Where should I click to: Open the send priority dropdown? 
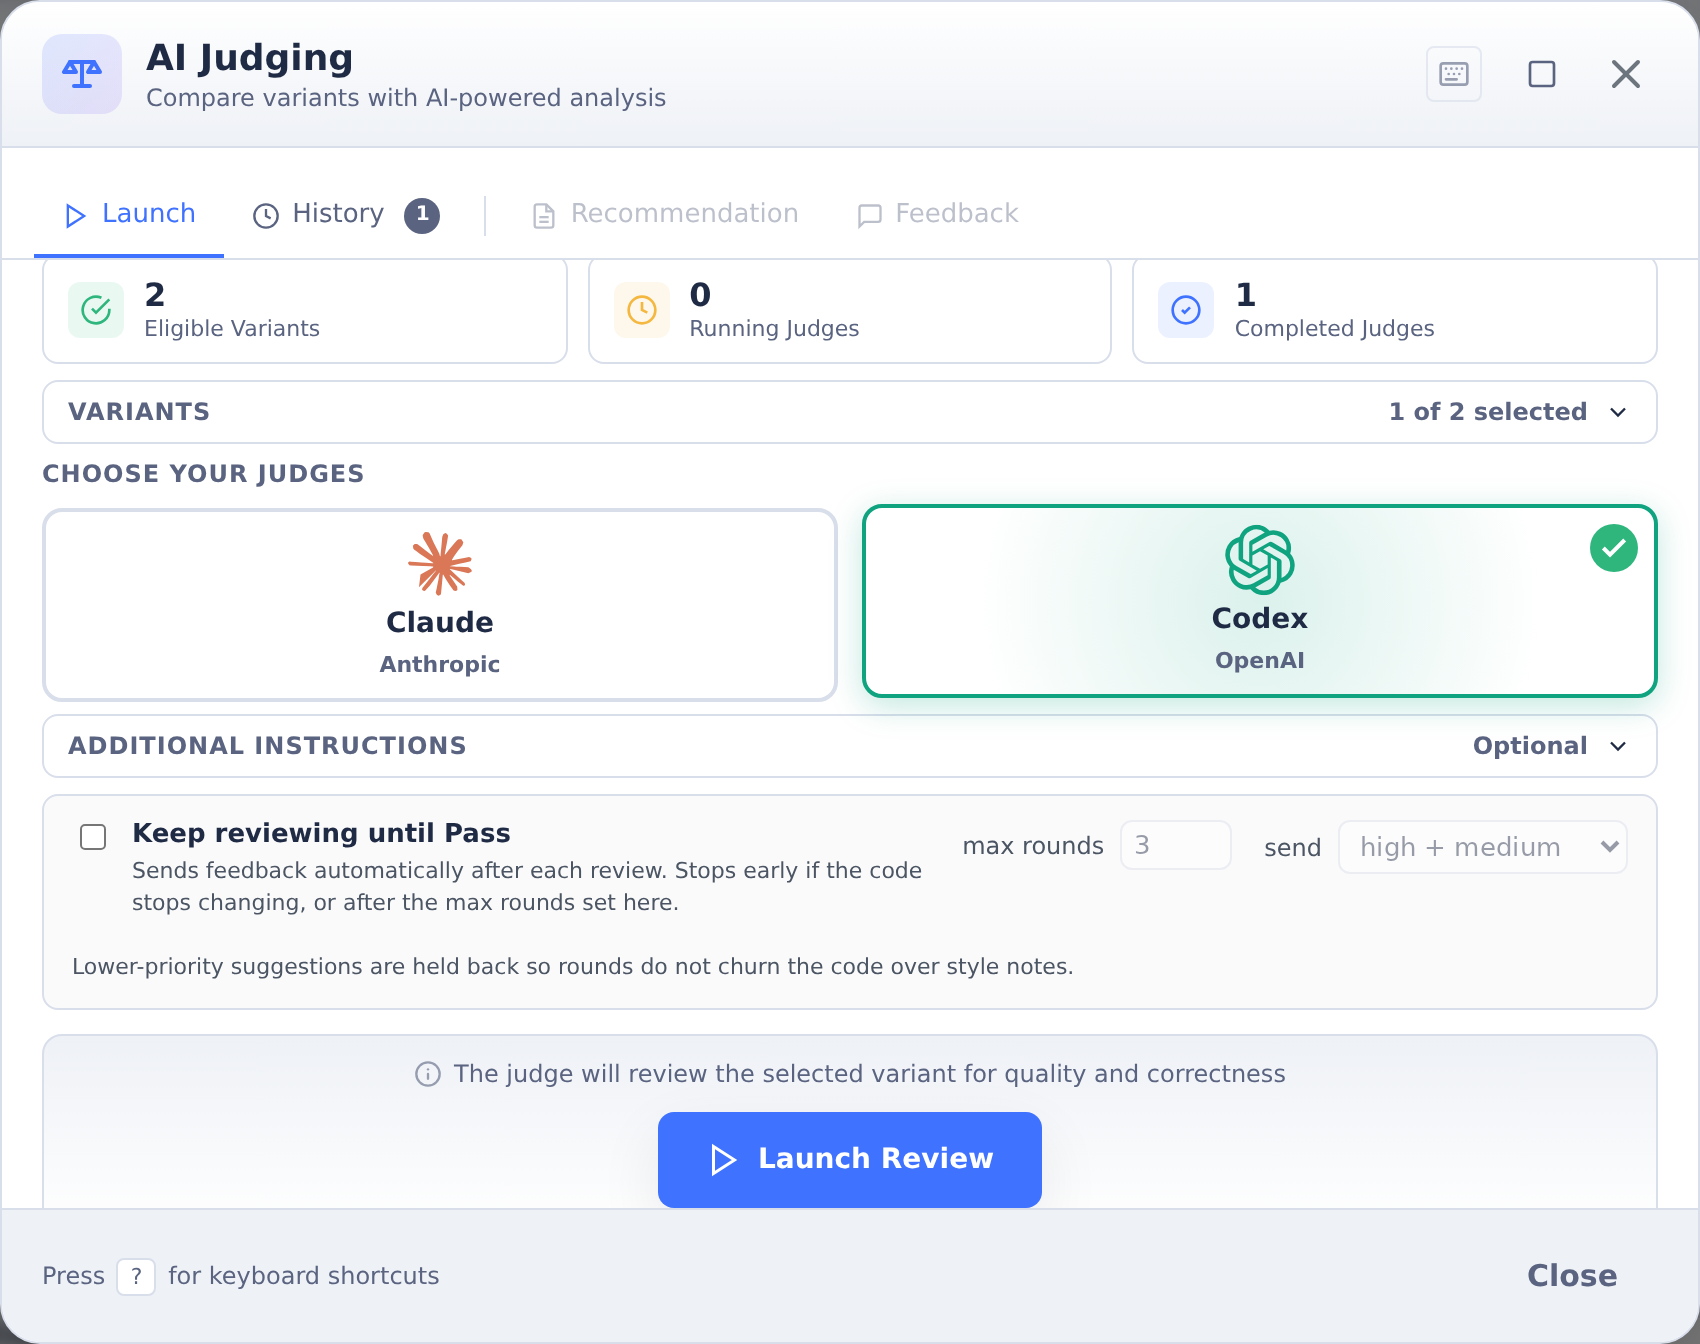point(1483,847)
